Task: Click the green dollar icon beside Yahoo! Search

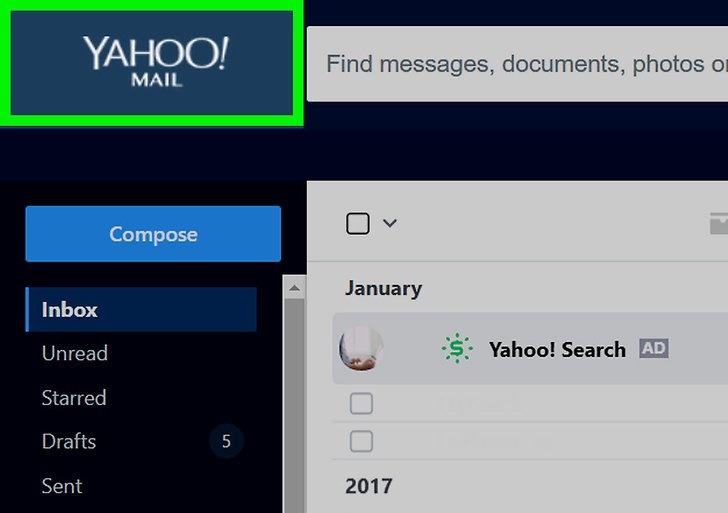Action: [x=457, y=348]
